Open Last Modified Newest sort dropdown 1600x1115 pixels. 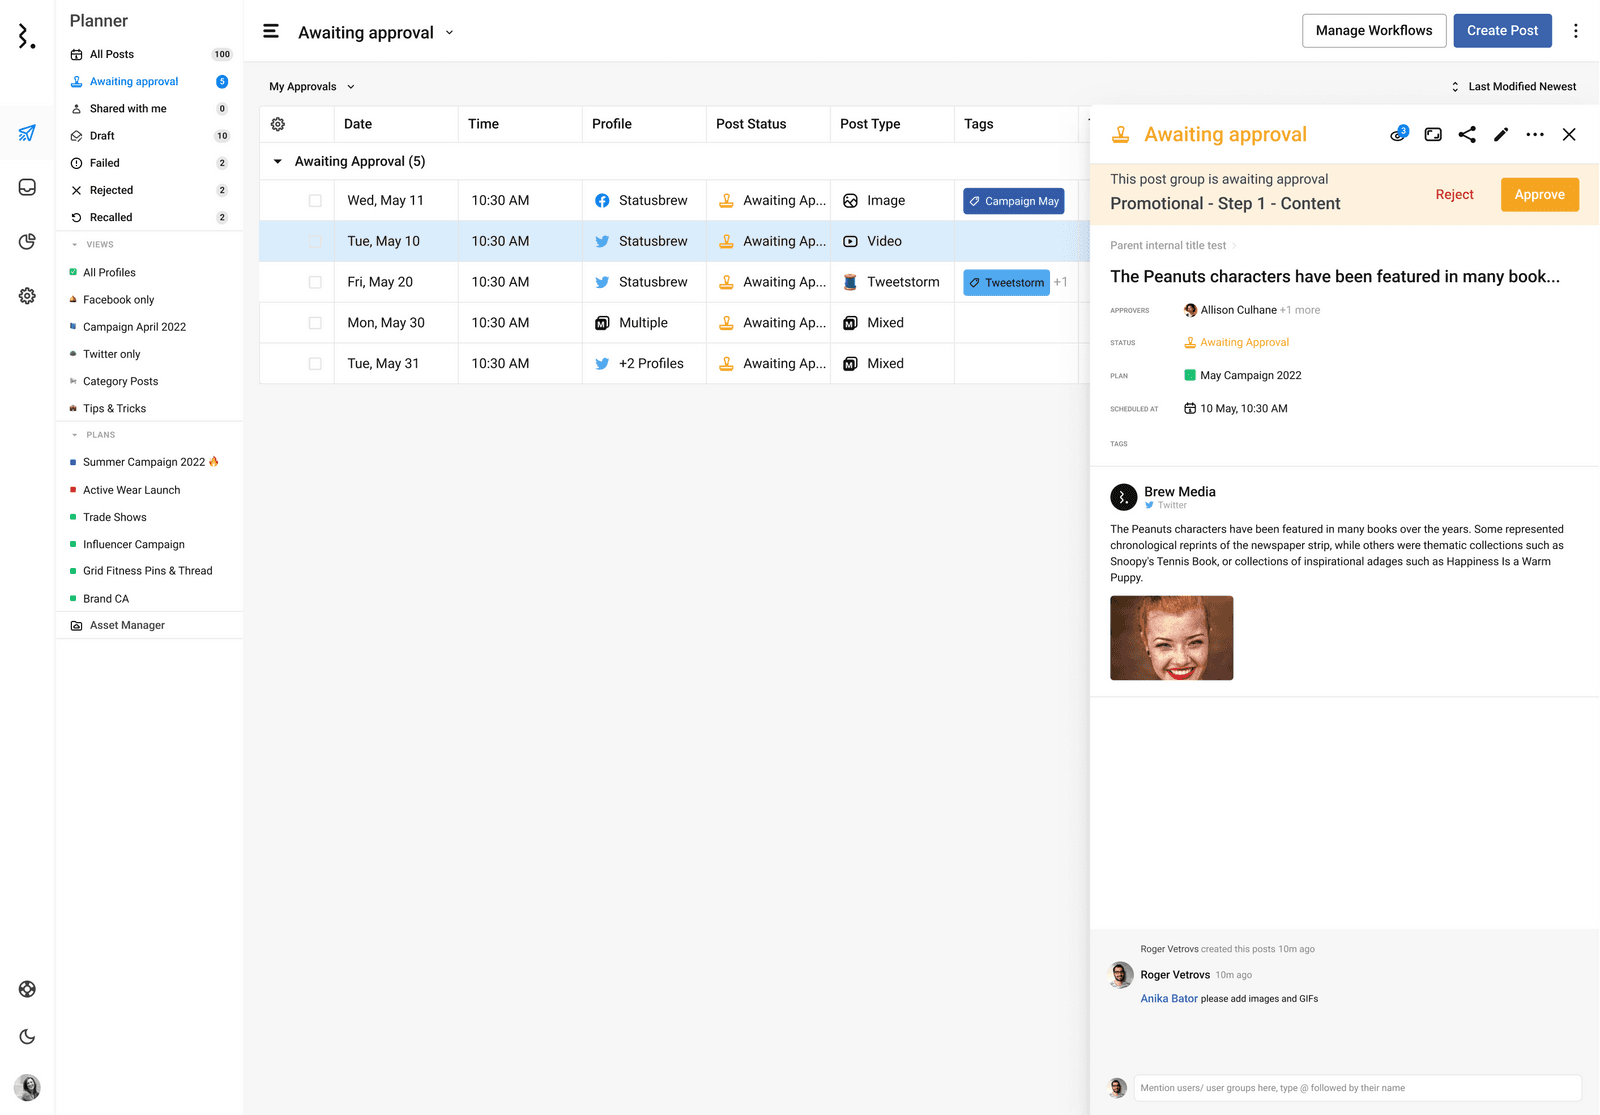[x=1514, y=87]
